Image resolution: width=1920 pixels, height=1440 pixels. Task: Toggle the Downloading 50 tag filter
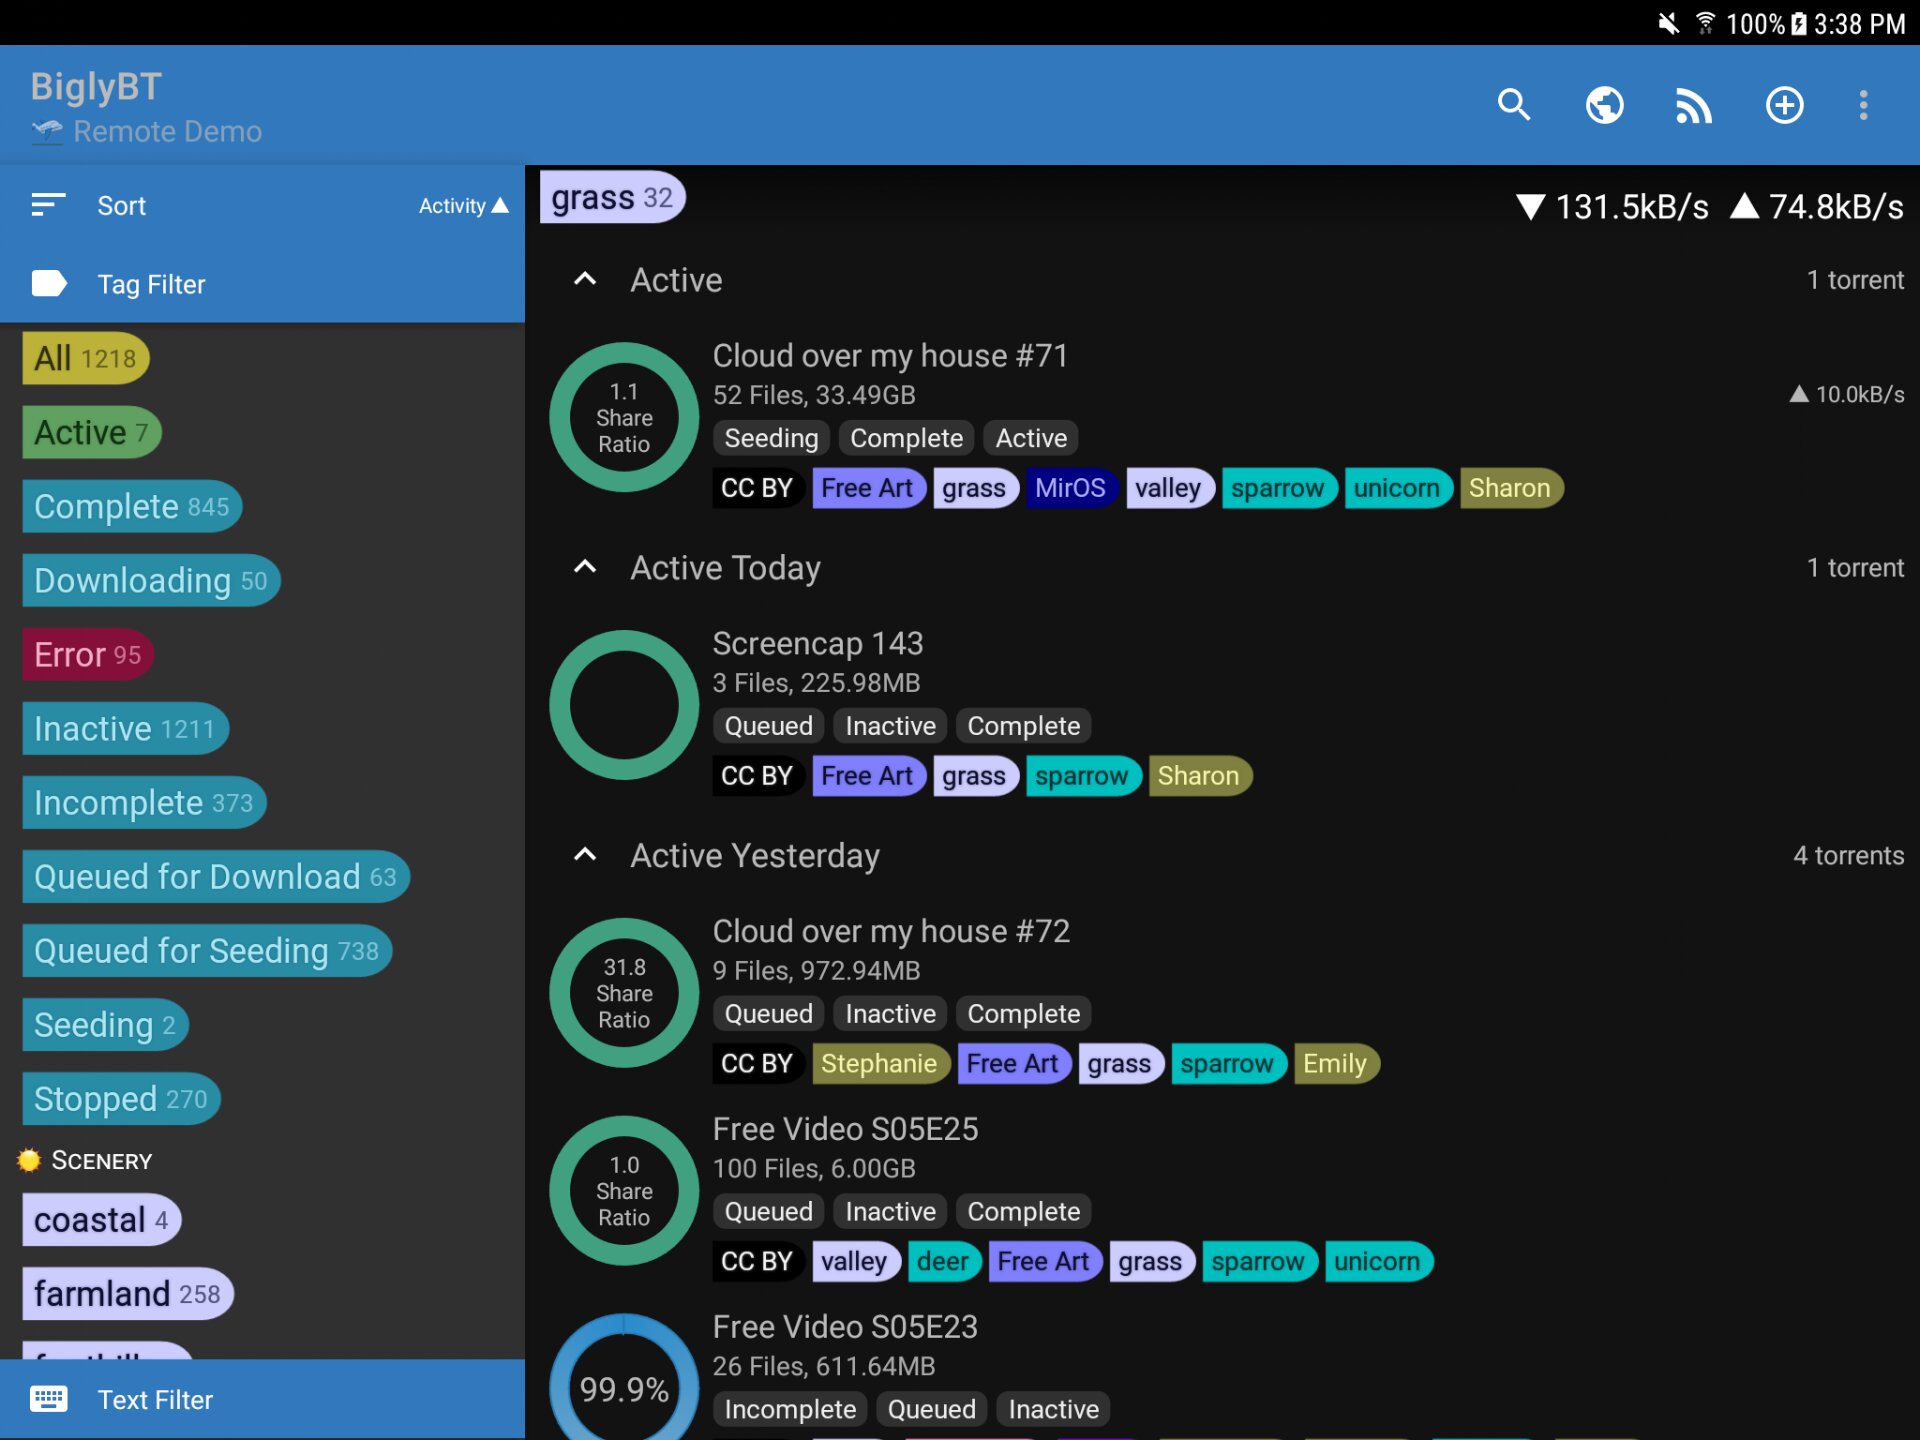coord(150,581)
